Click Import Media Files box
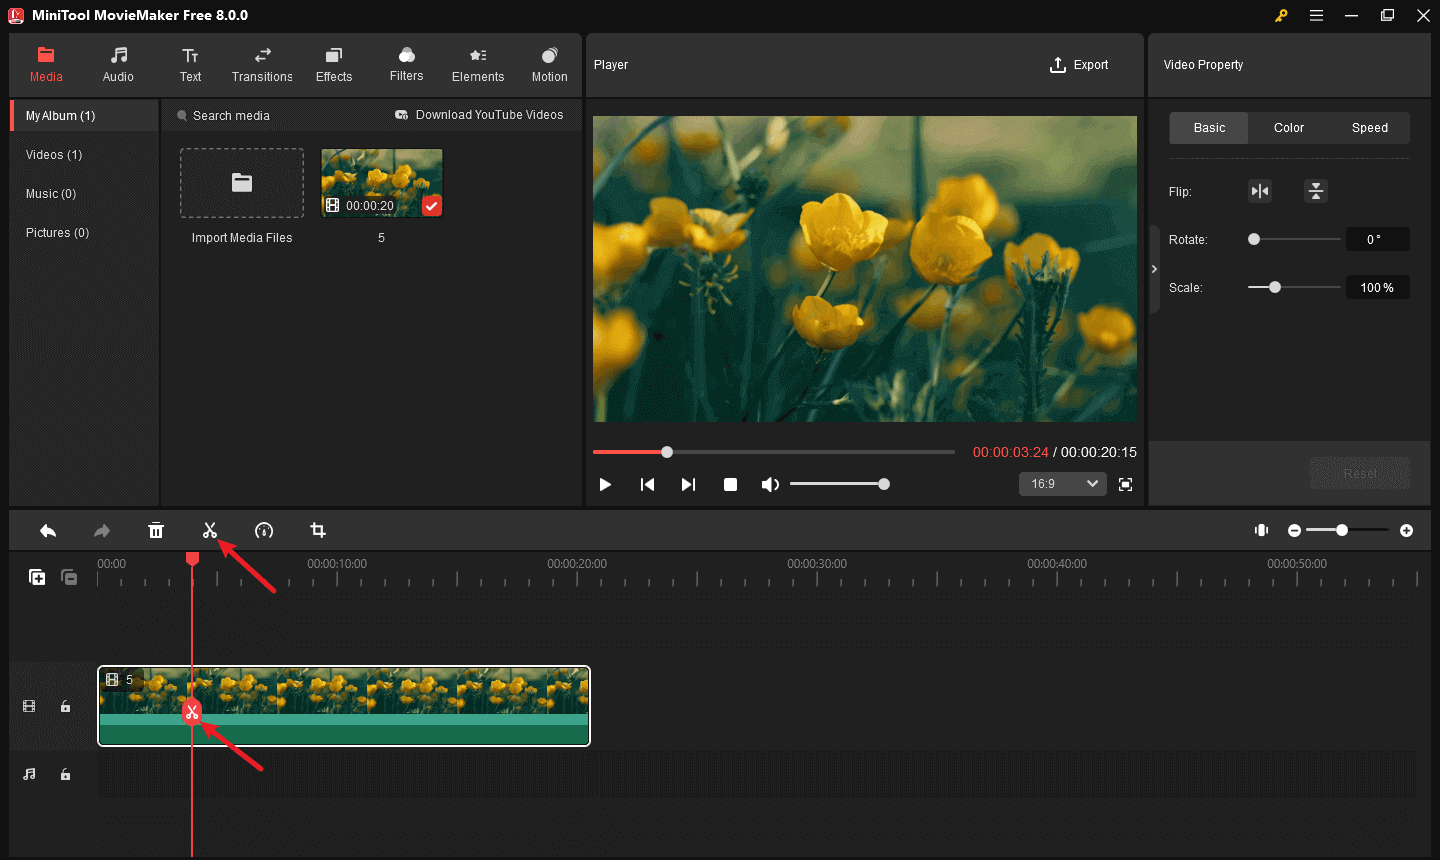1440x860 pixels. coord(242,183)
